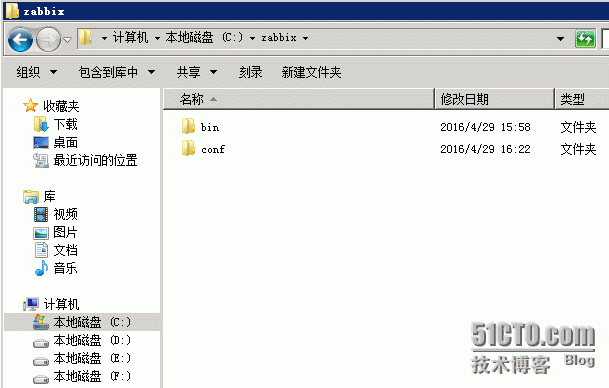Click 文件夹 type cell in the conf row
The height and width of the screenshot is (388, 609).
coord(578,149)
